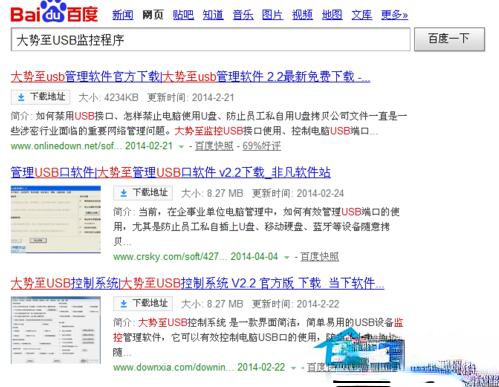The width and height of the screenshot is (499, 387).
Task: Open the 音乐 music tab
Action: [243, 15]
